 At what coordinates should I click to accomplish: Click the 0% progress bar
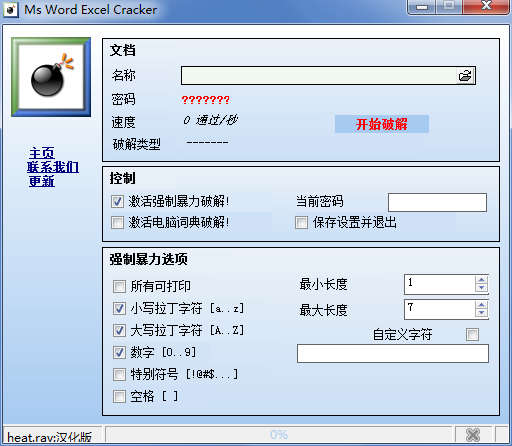point(279,434)
